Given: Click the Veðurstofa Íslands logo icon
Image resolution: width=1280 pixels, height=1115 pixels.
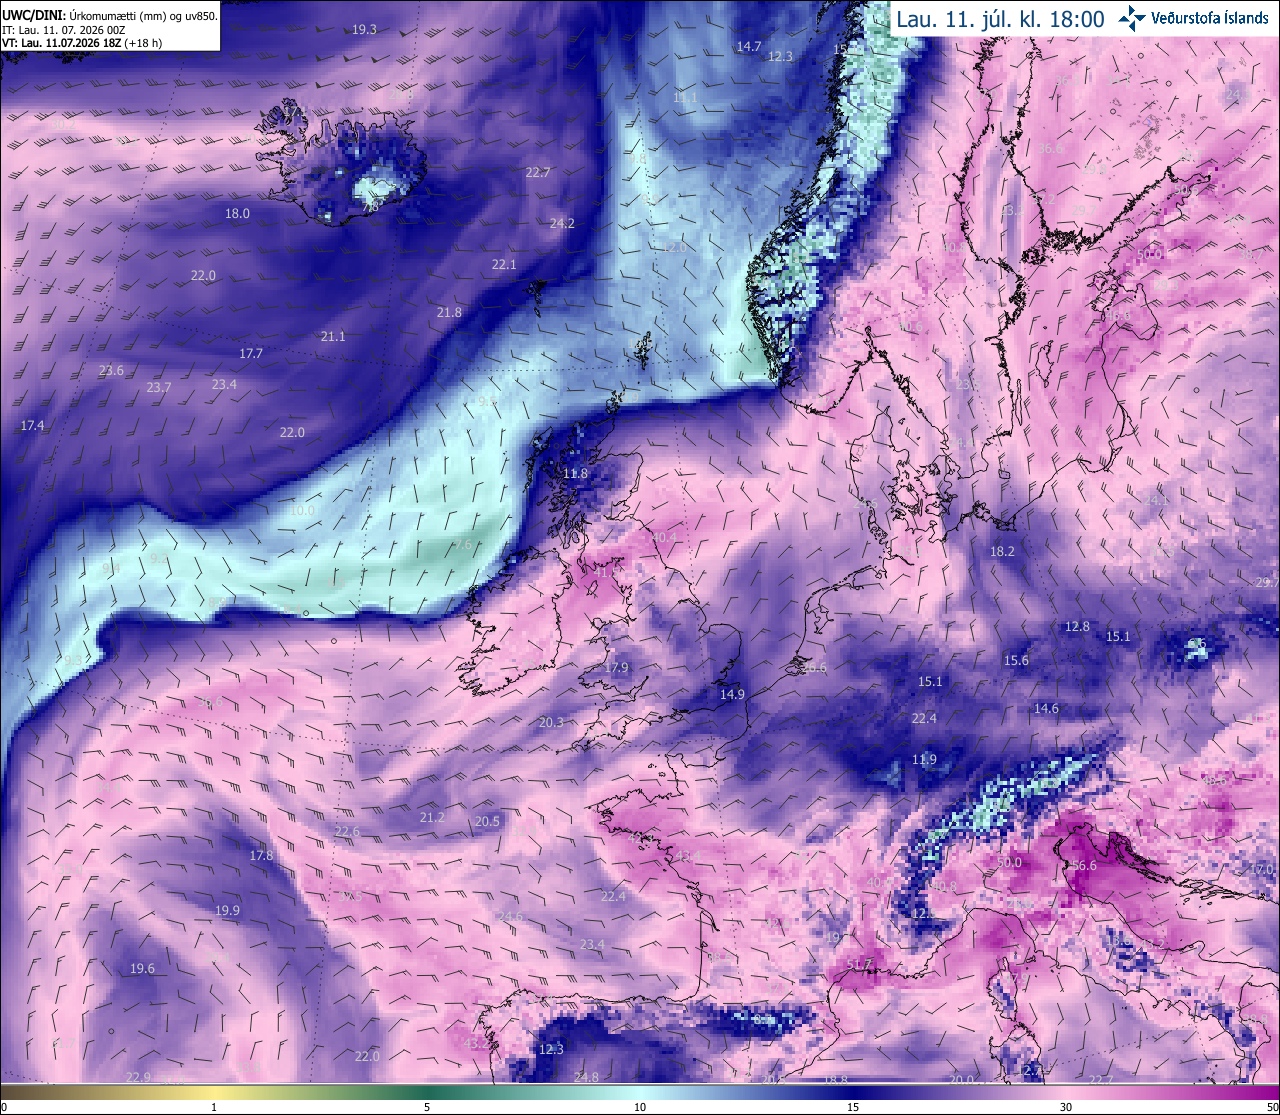Looking at the screenshot, I should (1132, 17).
